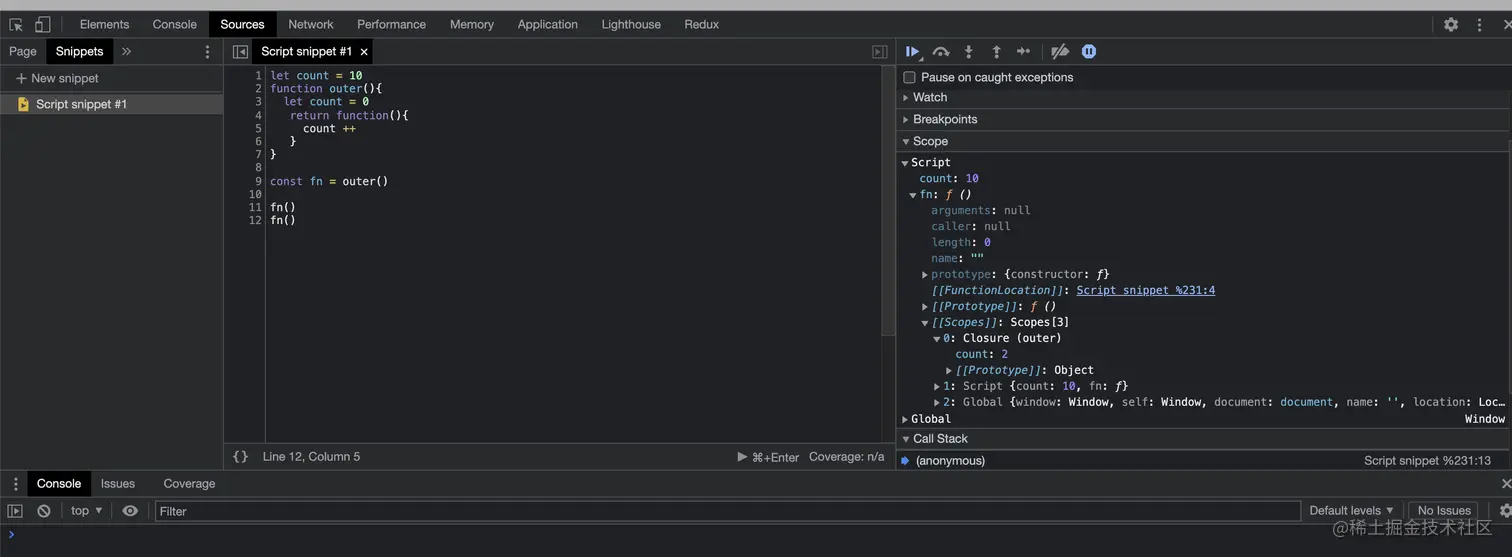Close the Script snippet #1 editor tab
The image size is (1512, 557).
pos(364,52)
